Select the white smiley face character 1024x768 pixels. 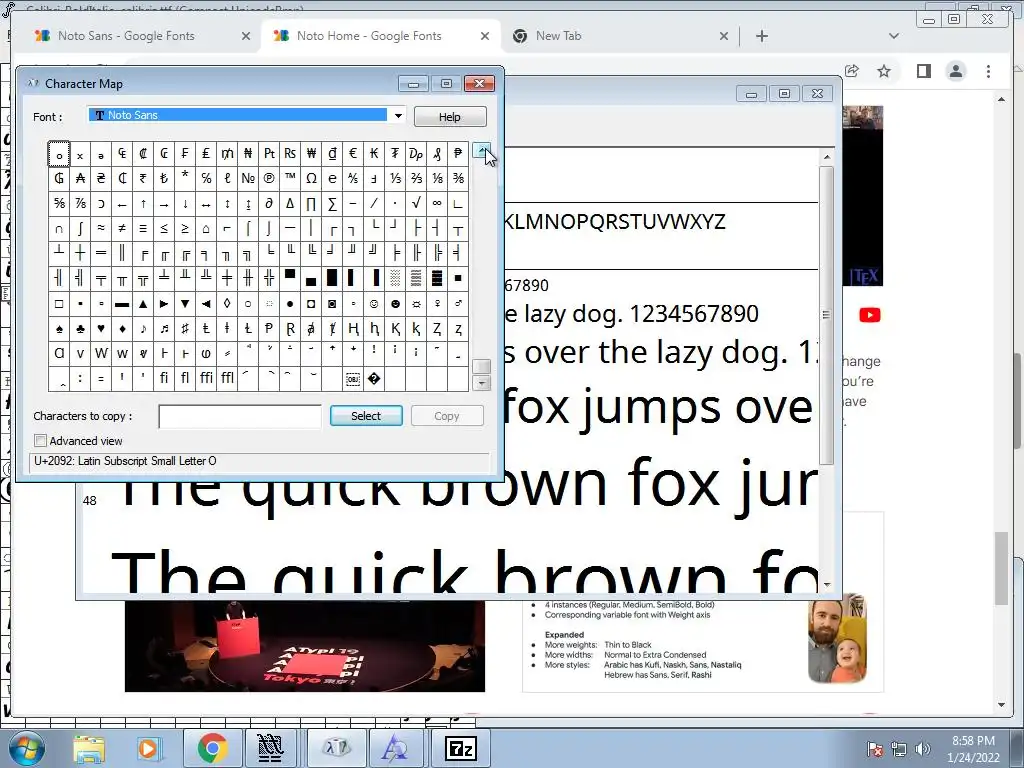pos(374,304)
